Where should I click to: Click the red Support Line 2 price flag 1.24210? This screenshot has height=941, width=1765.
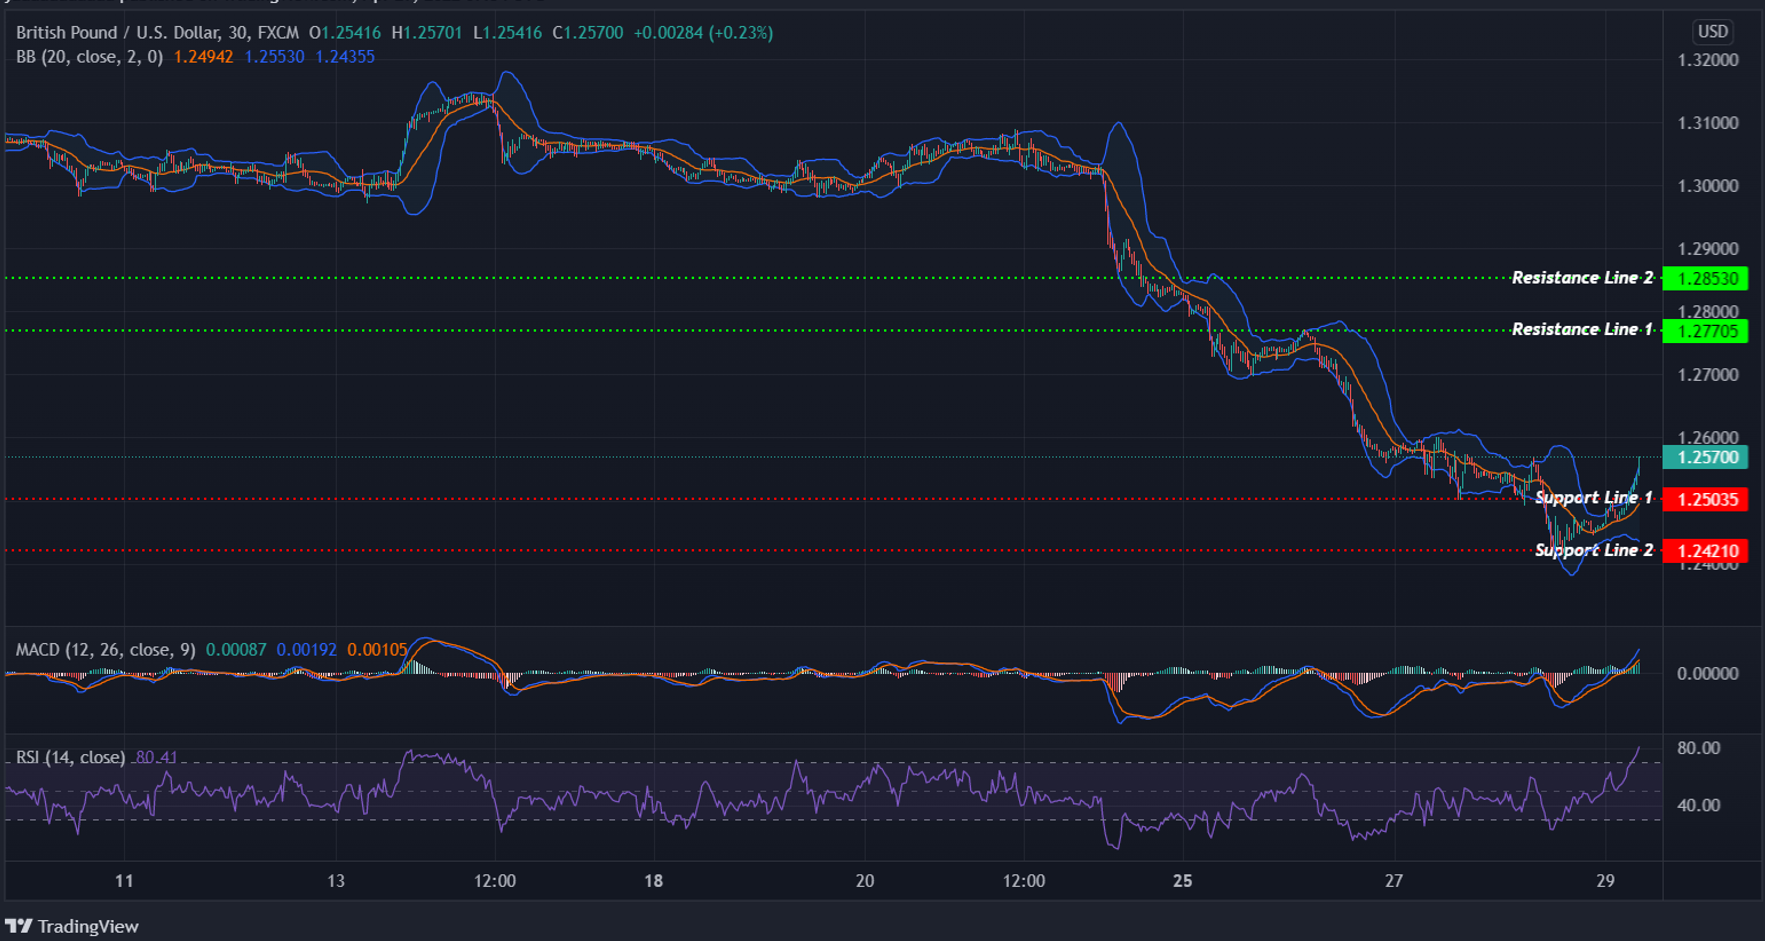[1707, 550]
